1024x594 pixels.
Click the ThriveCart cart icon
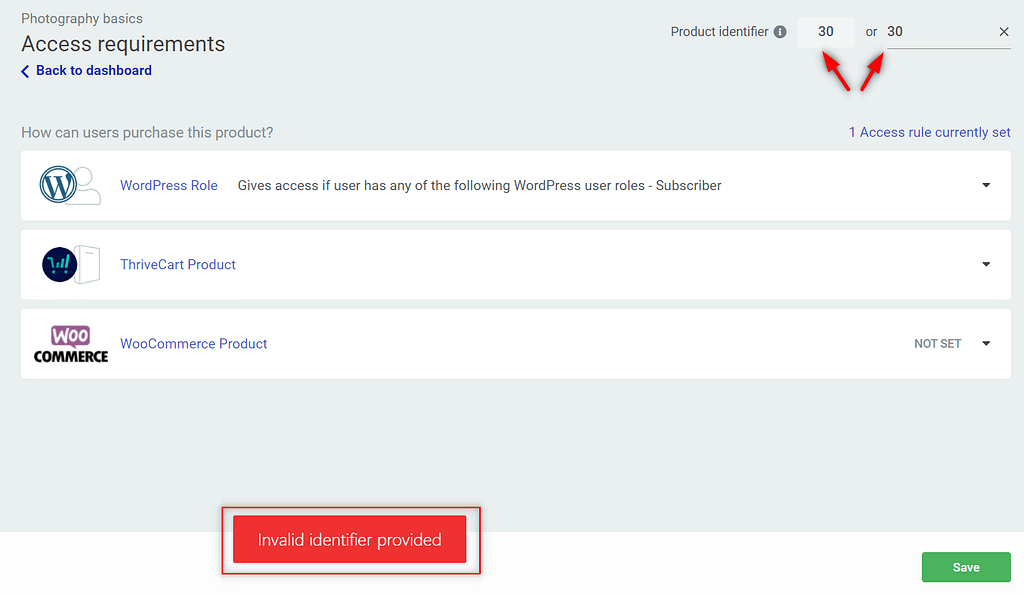pyautogui.click(x=59, y=264)
